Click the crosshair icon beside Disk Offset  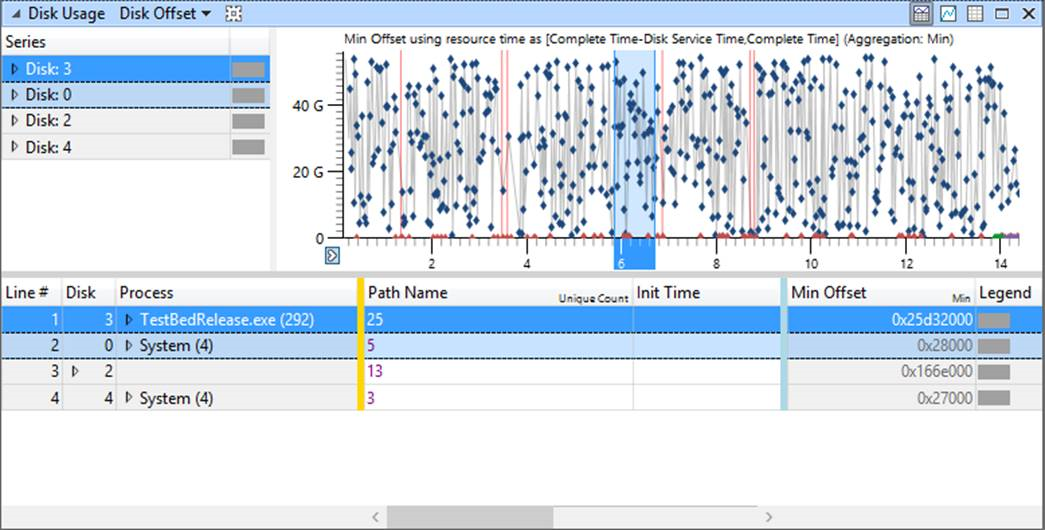coord(233,13)
